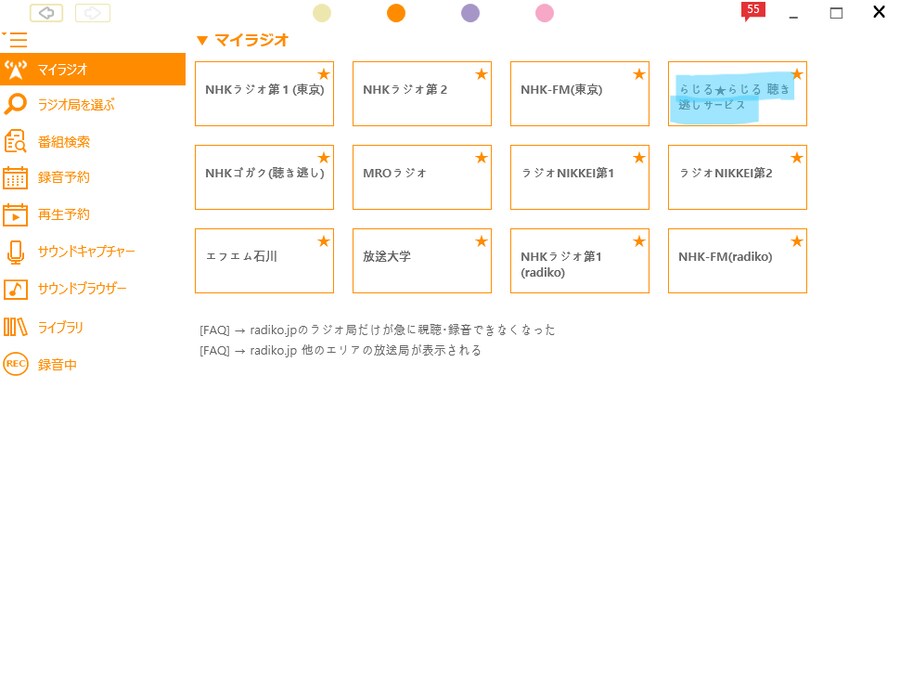Click the play-calendar icon for 再生予約
Image resolution: width=900 pixels, height=686 pixels.
(15, 214)
